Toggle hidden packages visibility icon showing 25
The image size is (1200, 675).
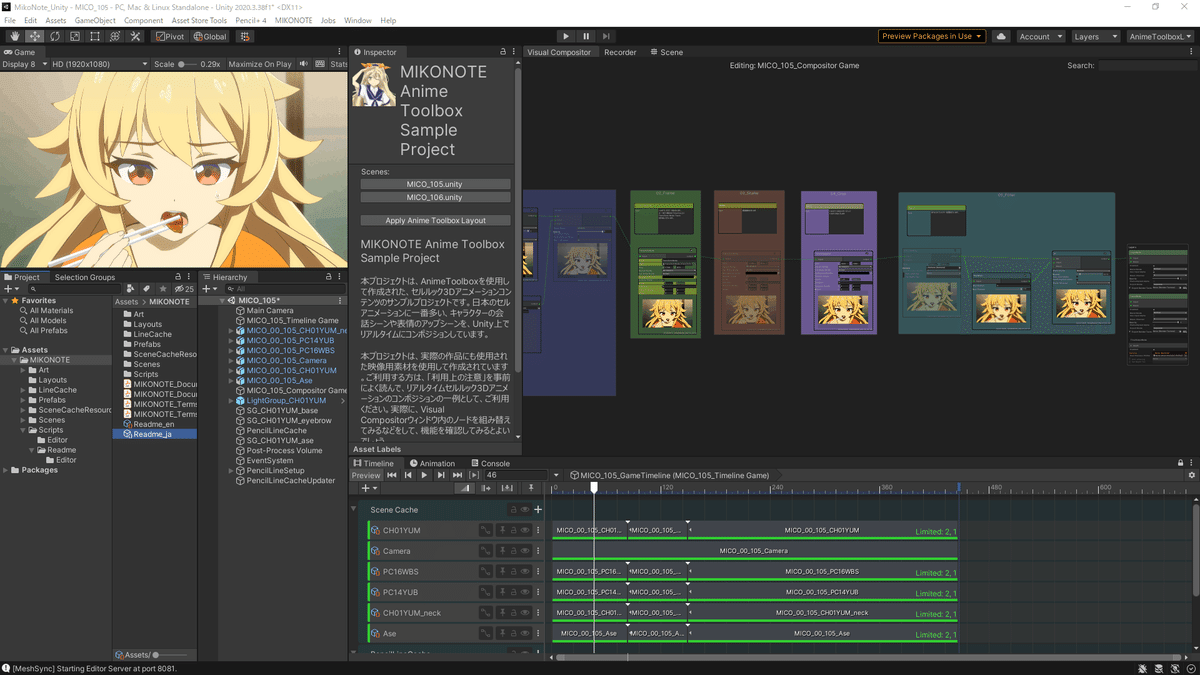(184, 289)
